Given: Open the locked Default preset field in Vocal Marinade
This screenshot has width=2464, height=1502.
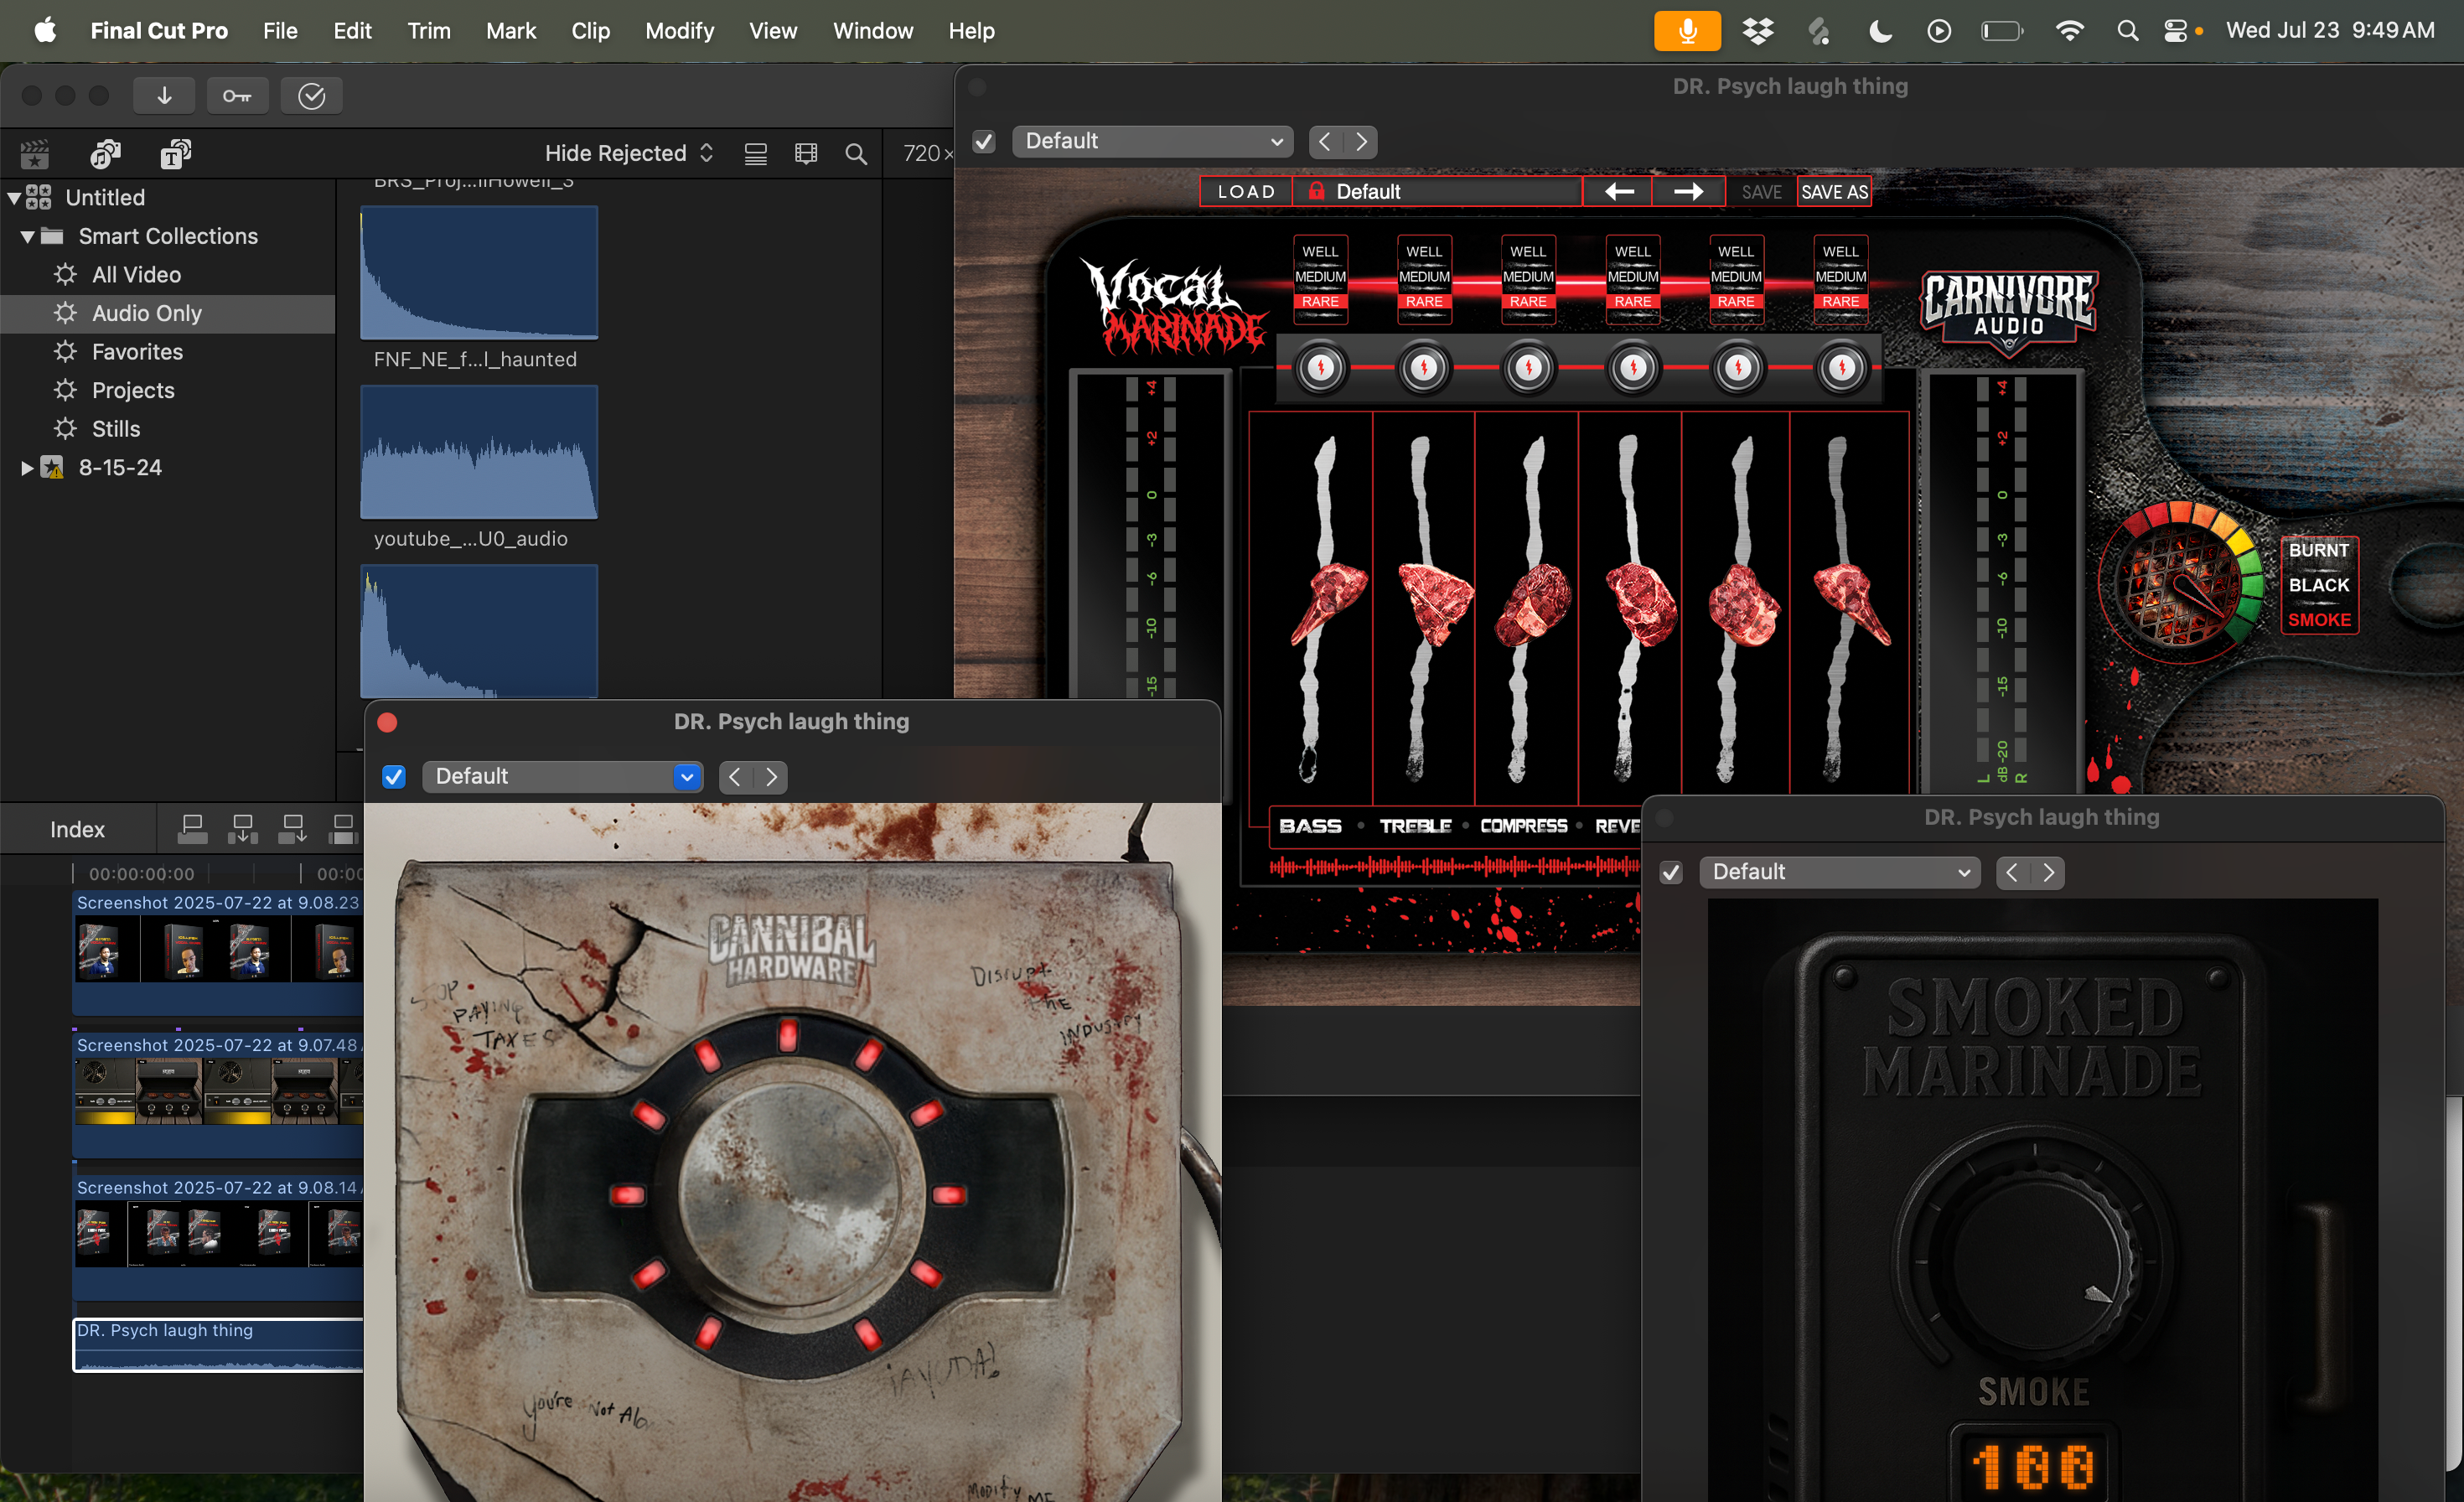Looking at the screenshot, I should pos(1437,191).
